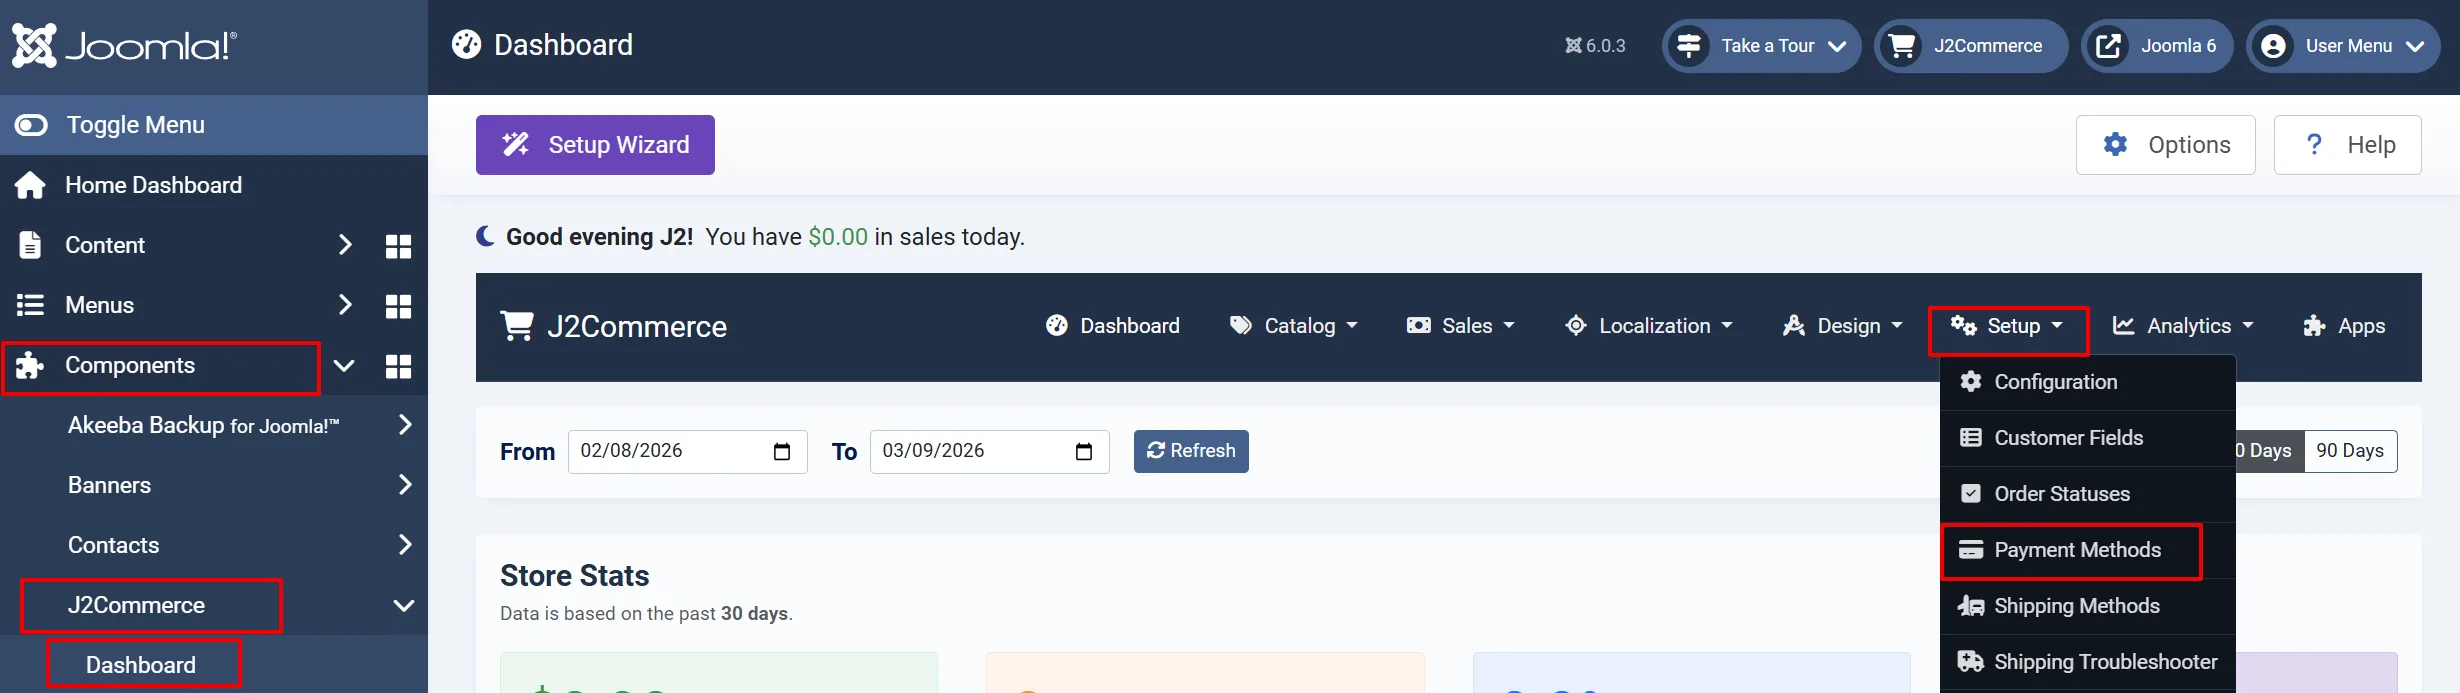Viewport: 2460px width, 693px height.
Task: Choose Shipping Troubleshooter from Setup menu
Action: [2087, 662]
